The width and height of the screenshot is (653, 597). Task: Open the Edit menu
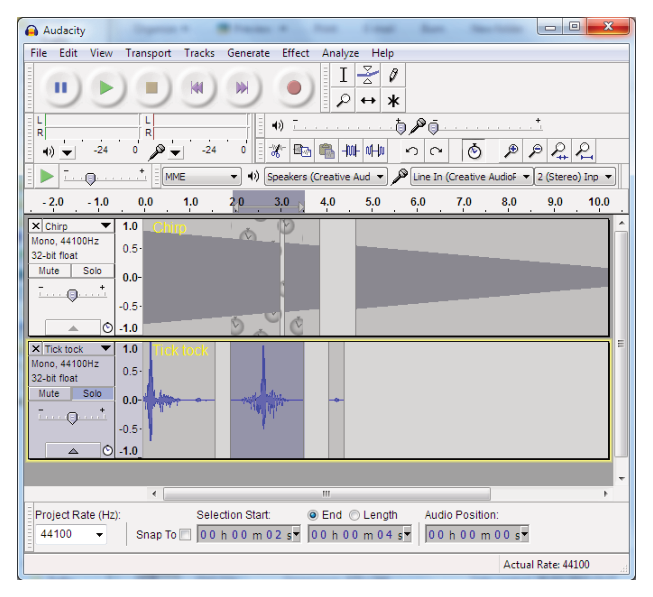coord(68,53)
